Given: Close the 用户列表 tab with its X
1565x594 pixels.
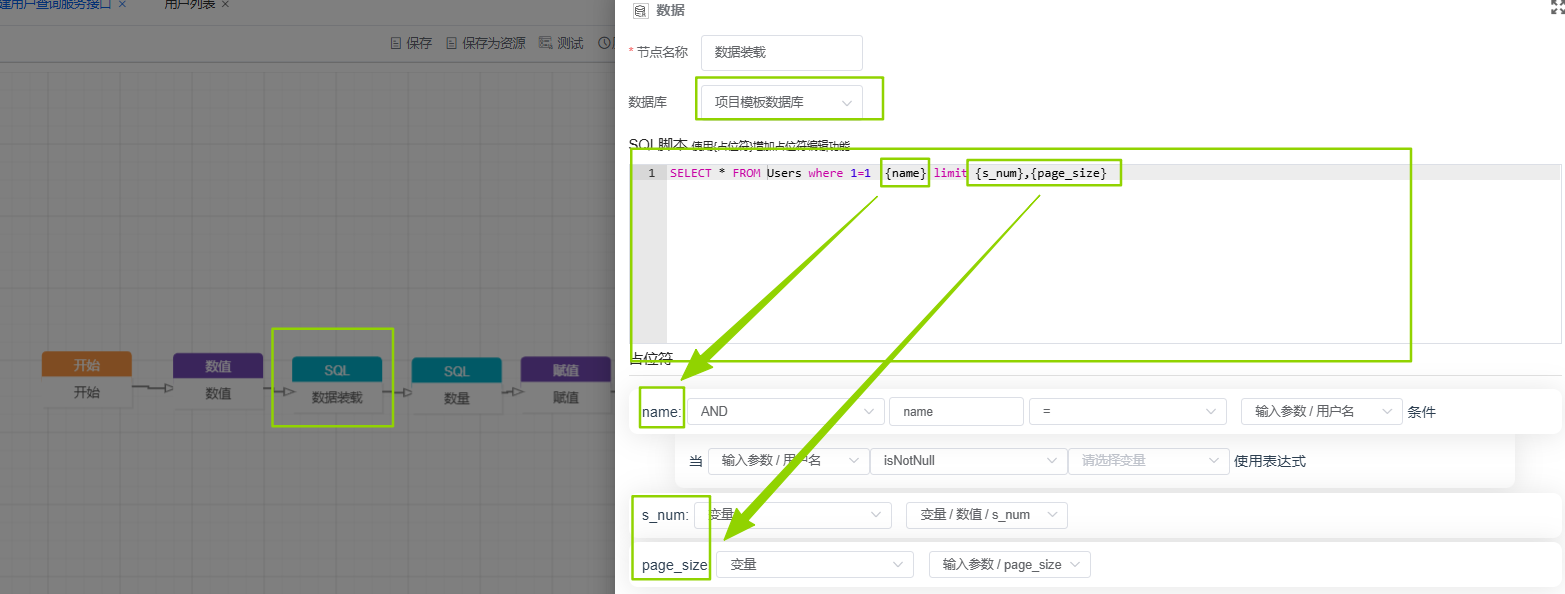Looking at the screenshot, I should (225, 4).
